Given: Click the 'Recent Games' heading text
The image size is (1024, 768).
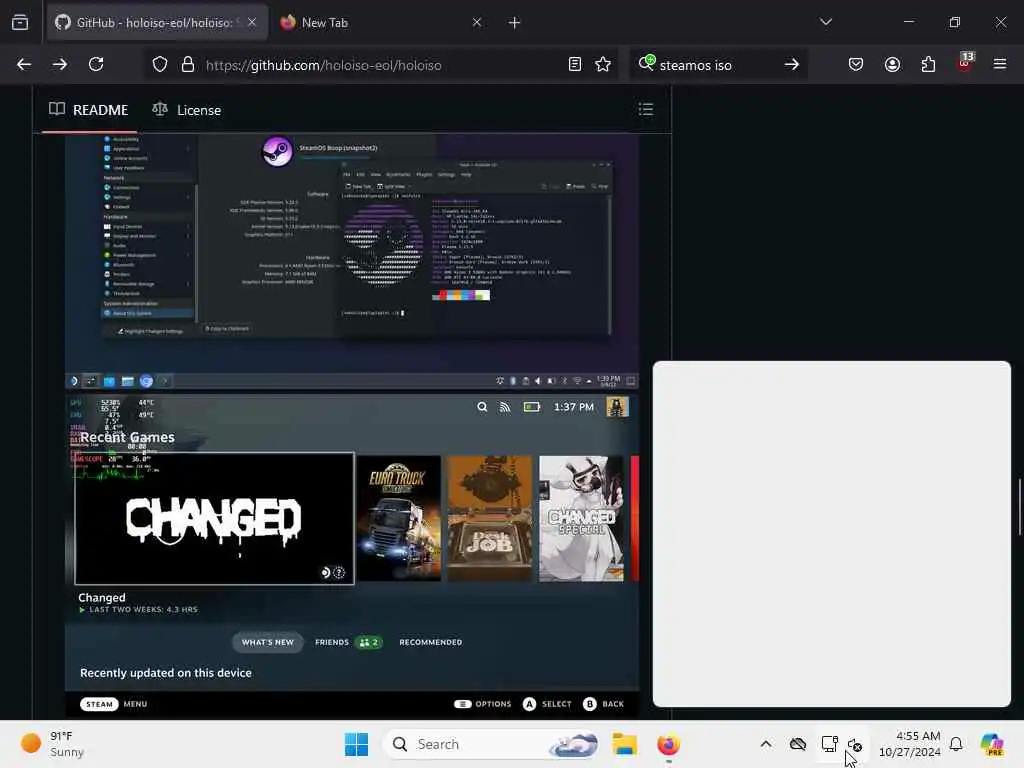Looking at the screenshot, I should click(127, 437).
